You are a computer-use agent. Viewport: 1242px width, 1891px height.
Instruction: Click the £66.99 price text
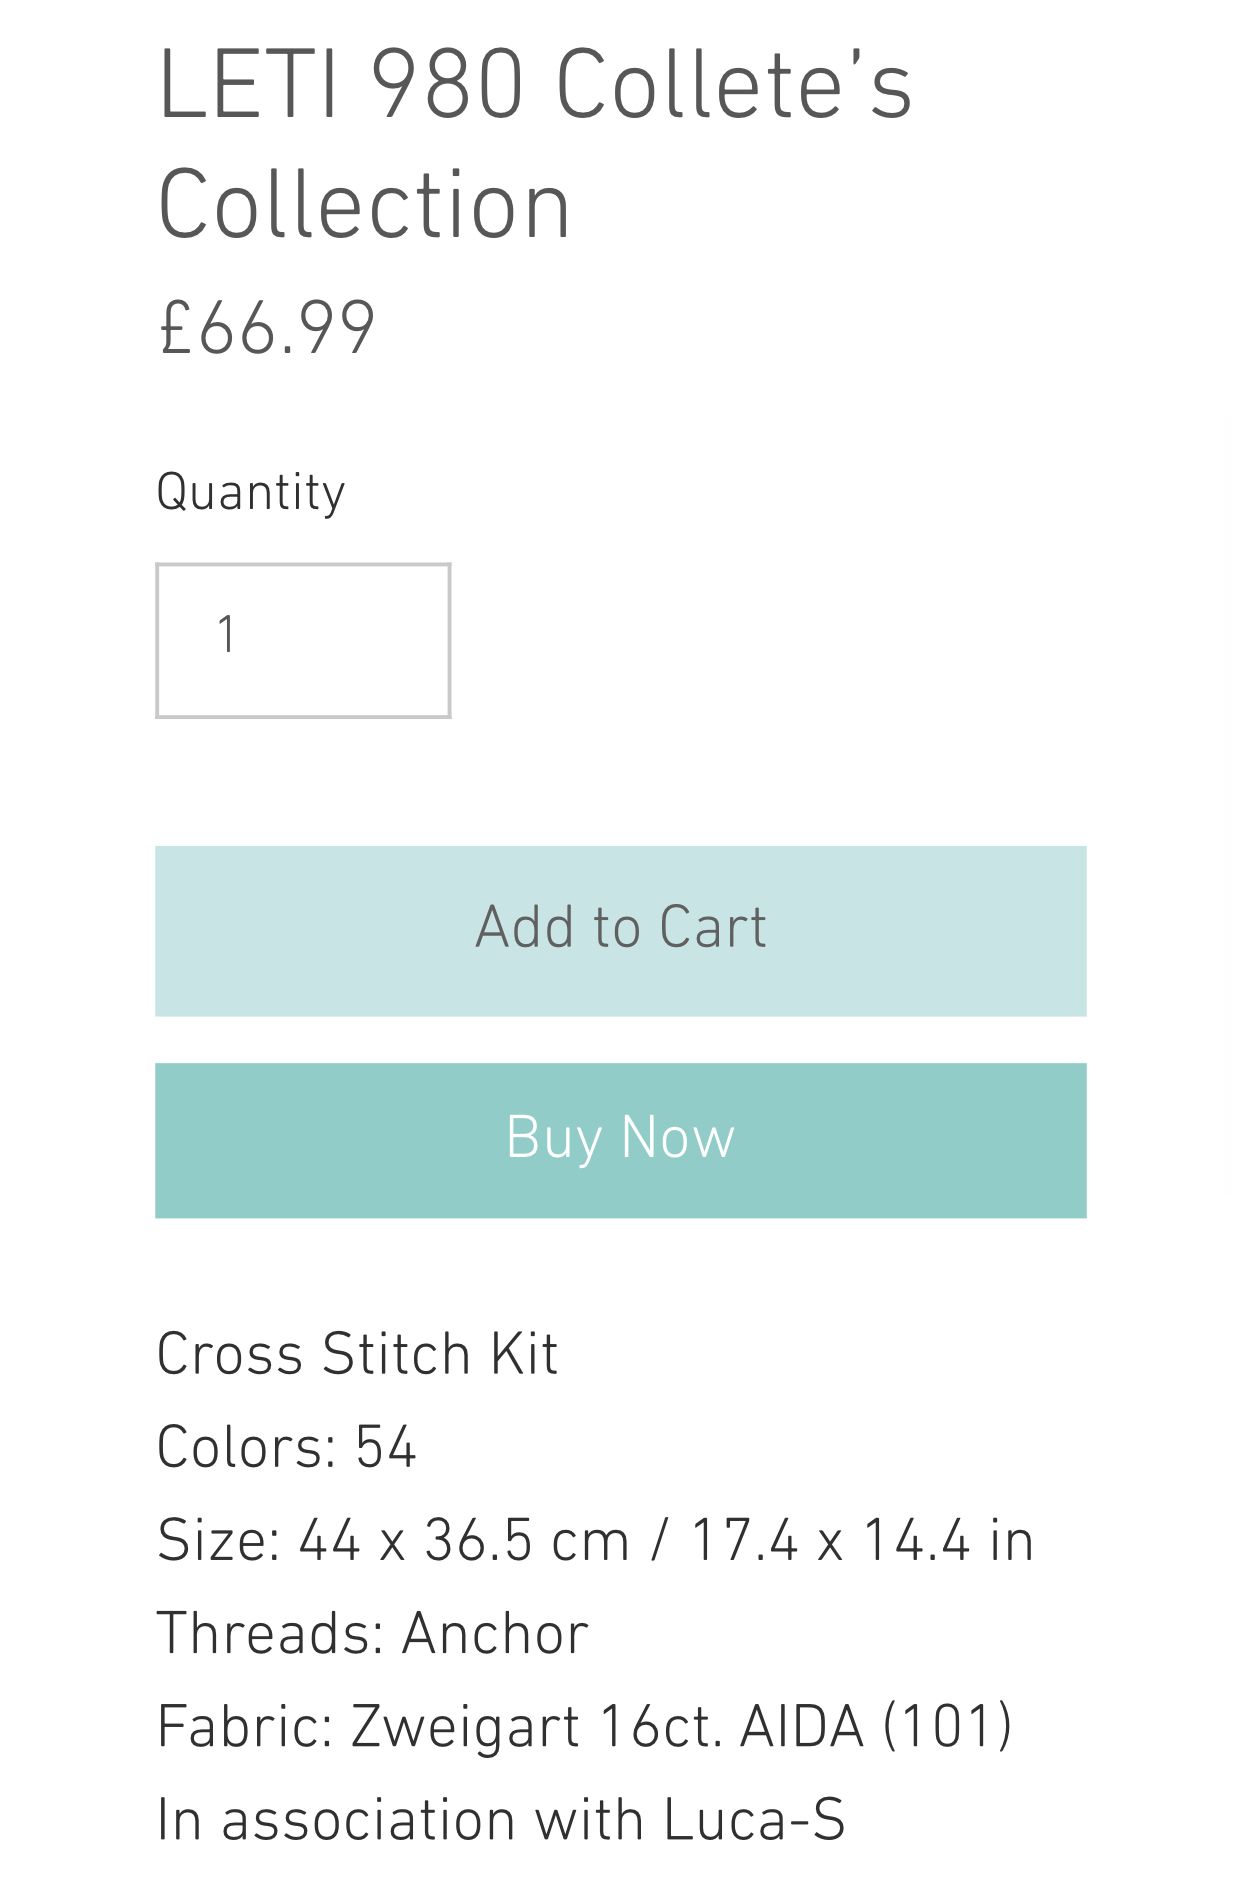pos(267,329)
